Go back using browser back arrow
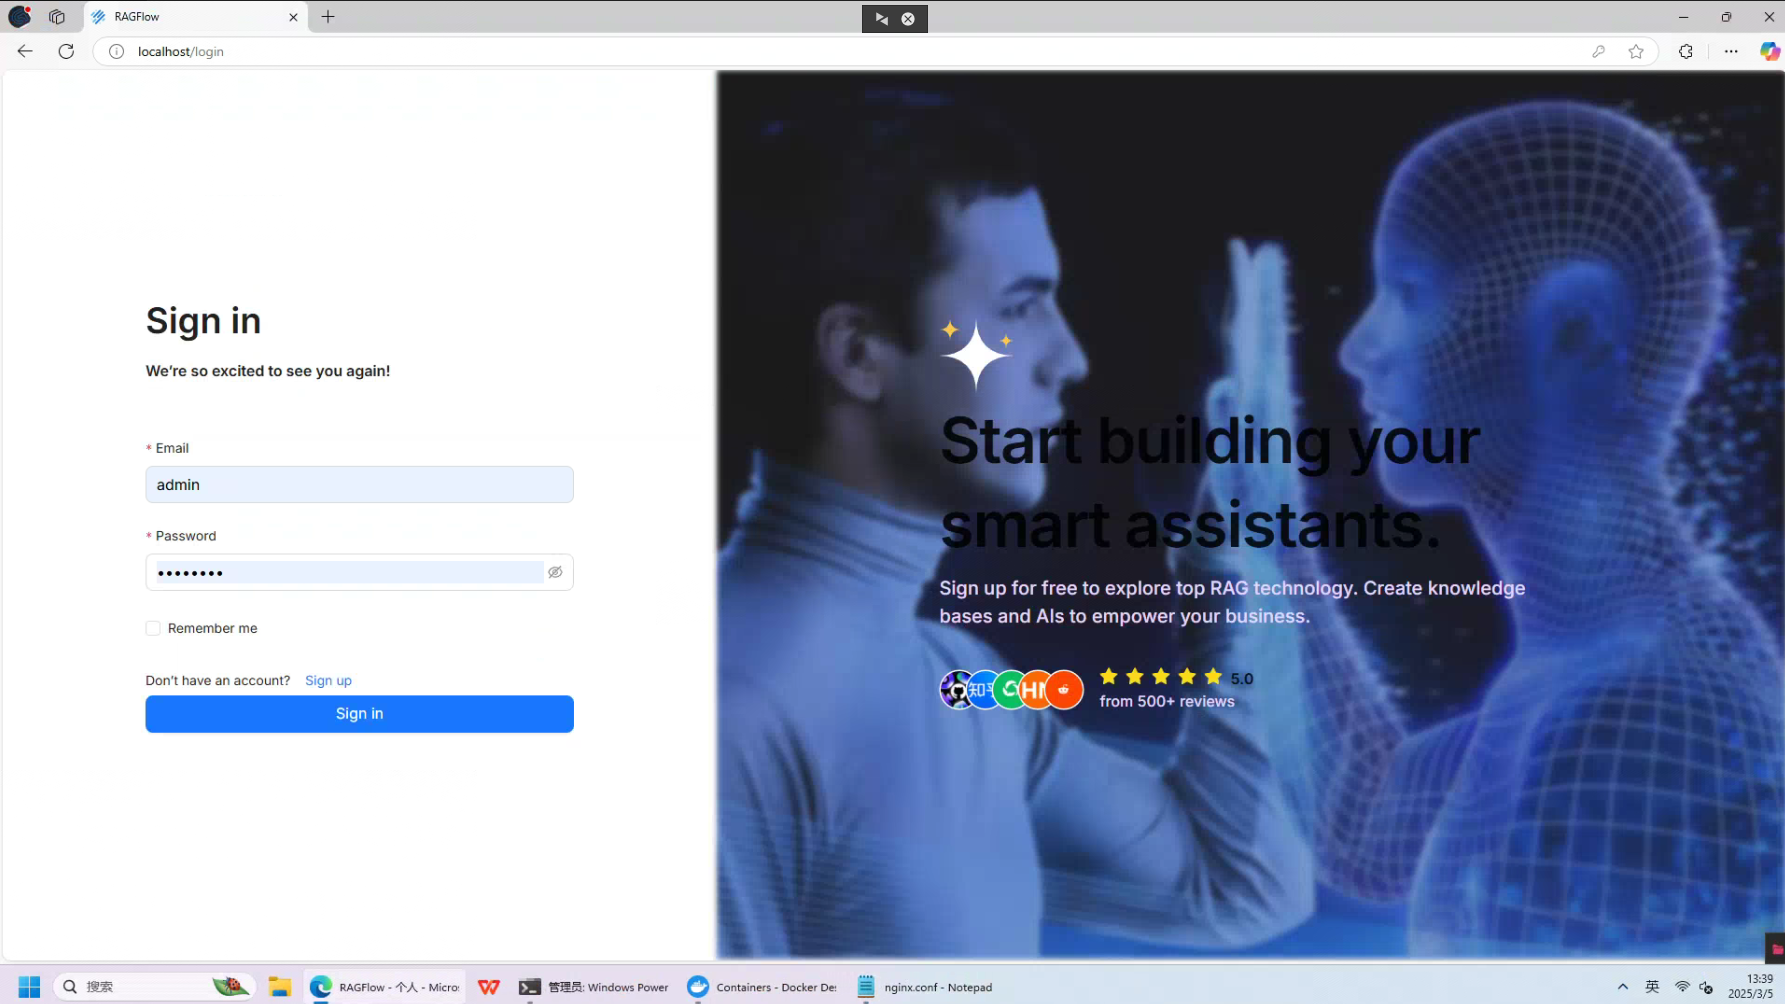This screenshot has height=1004, width=1785. pyautogui.click(x=25, y=51)
